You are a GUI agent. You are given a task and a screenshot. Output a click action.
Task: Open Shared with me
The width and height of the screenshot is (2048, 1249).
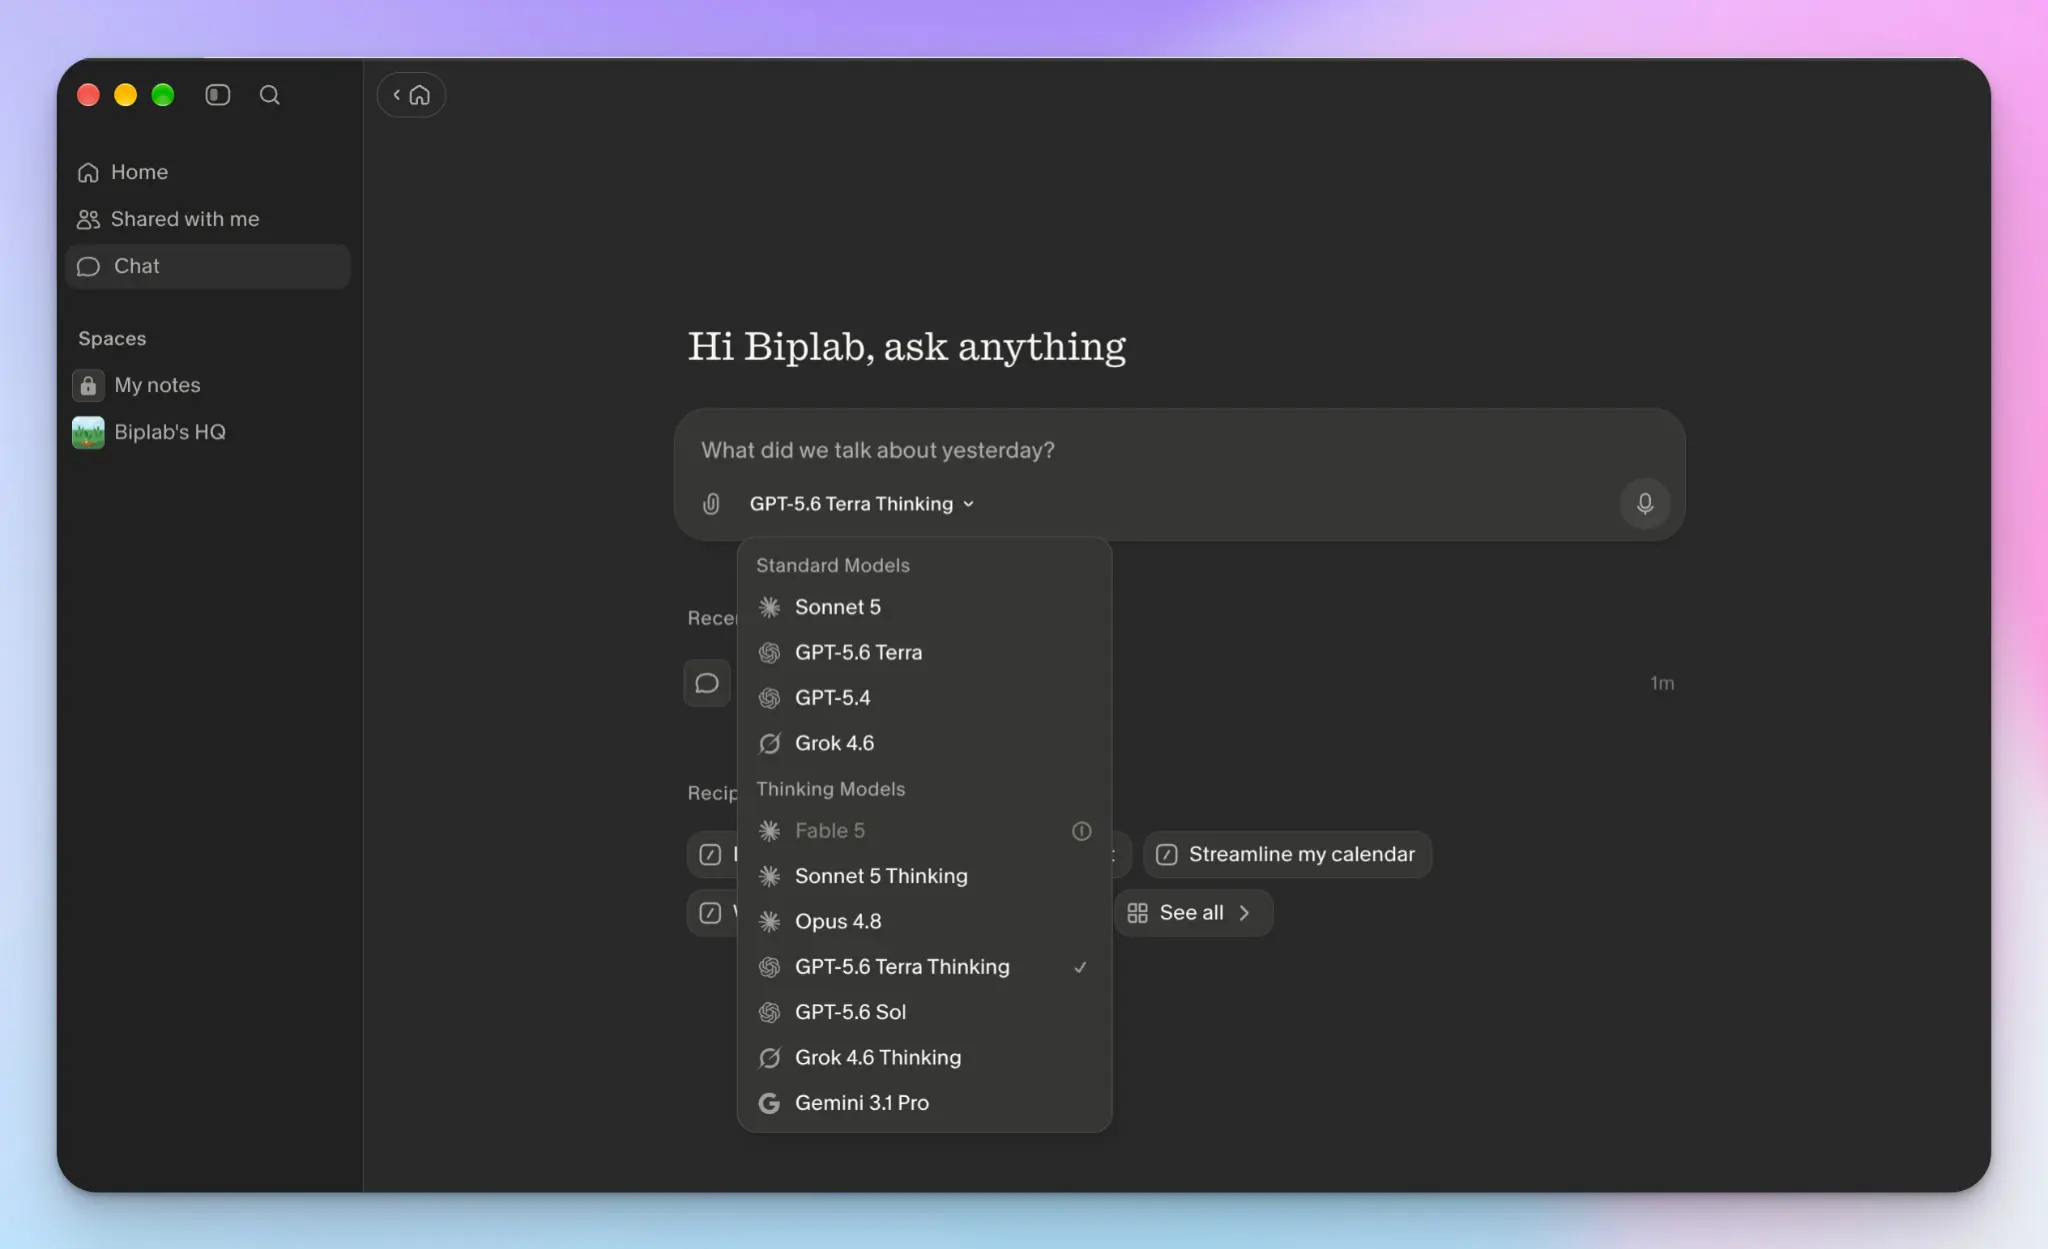coord(208,219)
